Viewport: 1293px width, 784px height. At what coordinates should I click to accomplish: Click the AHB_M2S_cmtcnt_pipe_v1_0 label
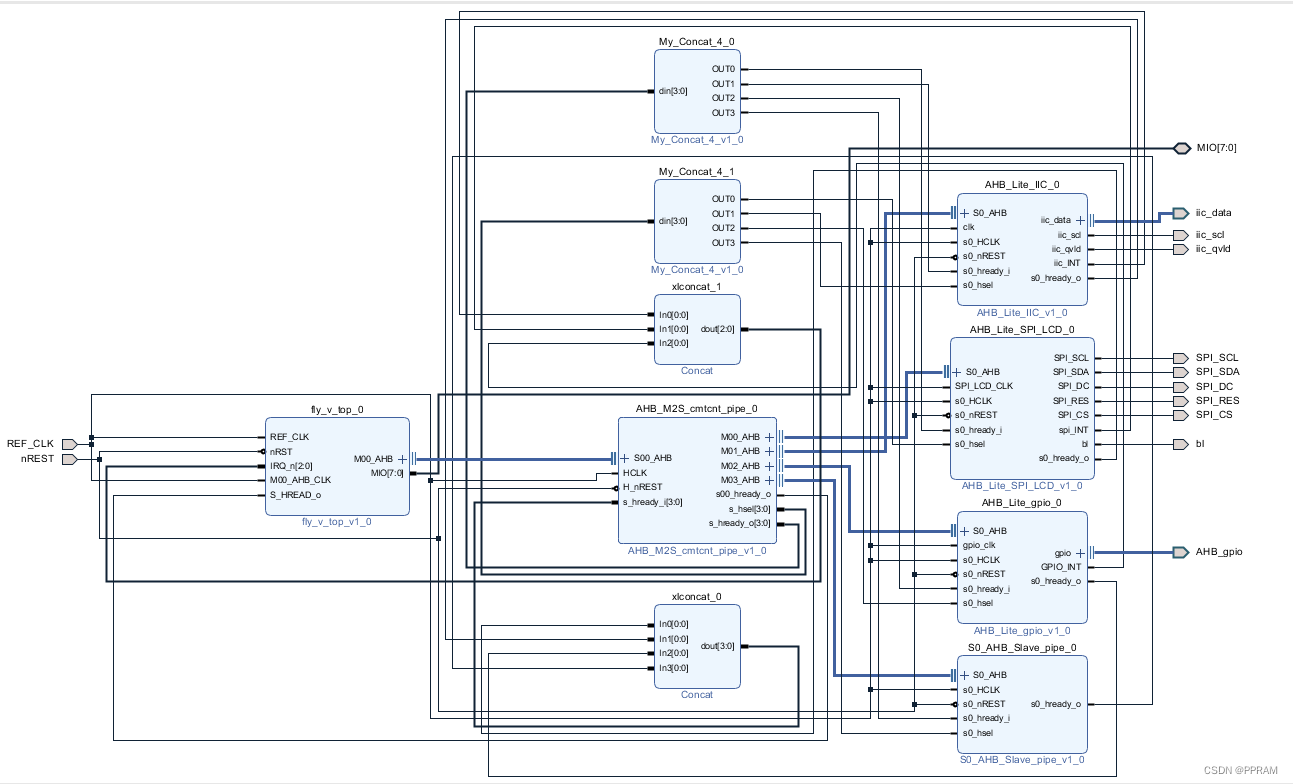point(697,551)
